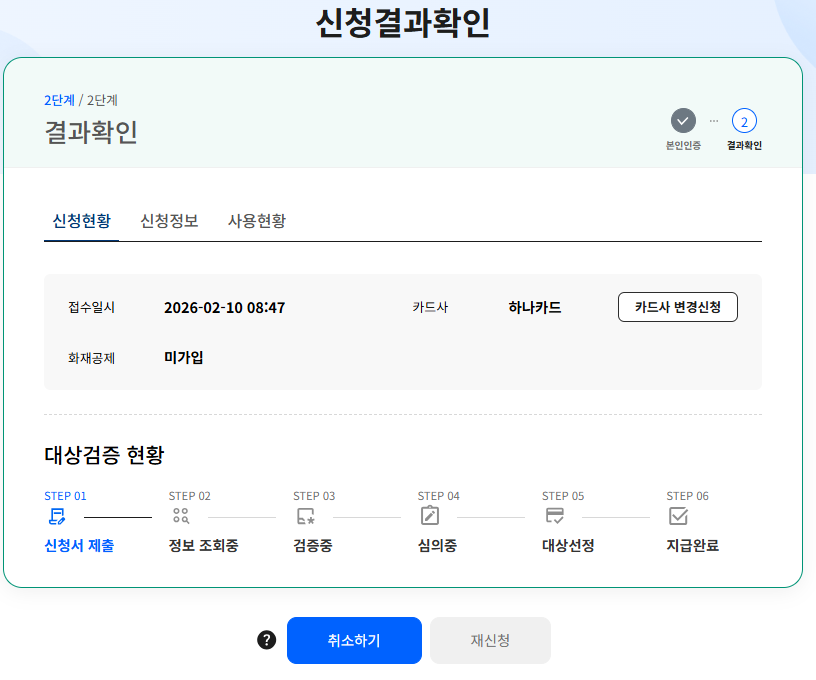This screenshot has height=680, width=816.
Task: Click the 정보 조회중 step icon
Action: point(181,516)
